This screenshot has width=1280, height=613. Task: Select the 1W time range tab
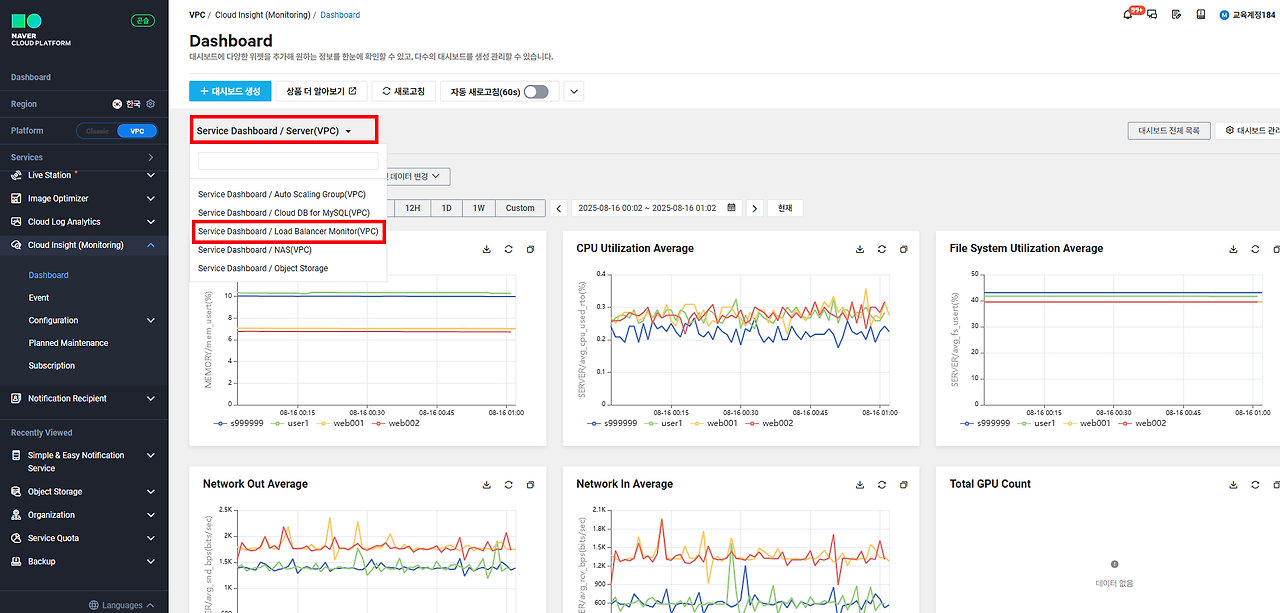pos(478,208)
